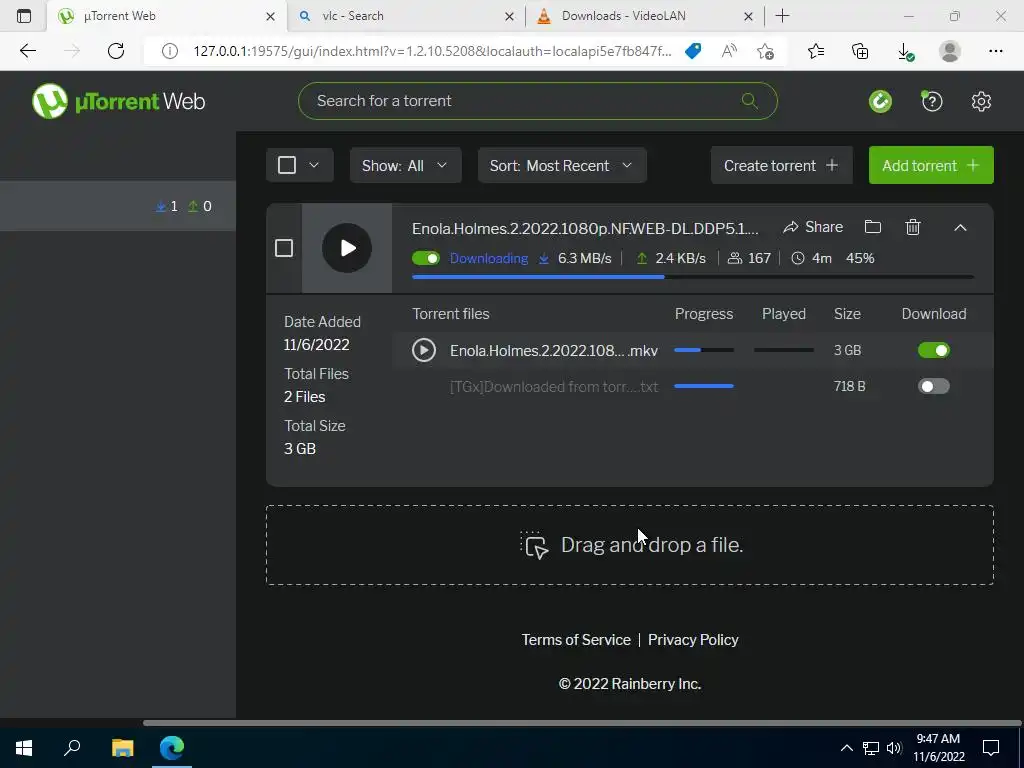Viewport: 1024px width, 768px height.
Task: Click the address bar URL
Action: (432, 51)
